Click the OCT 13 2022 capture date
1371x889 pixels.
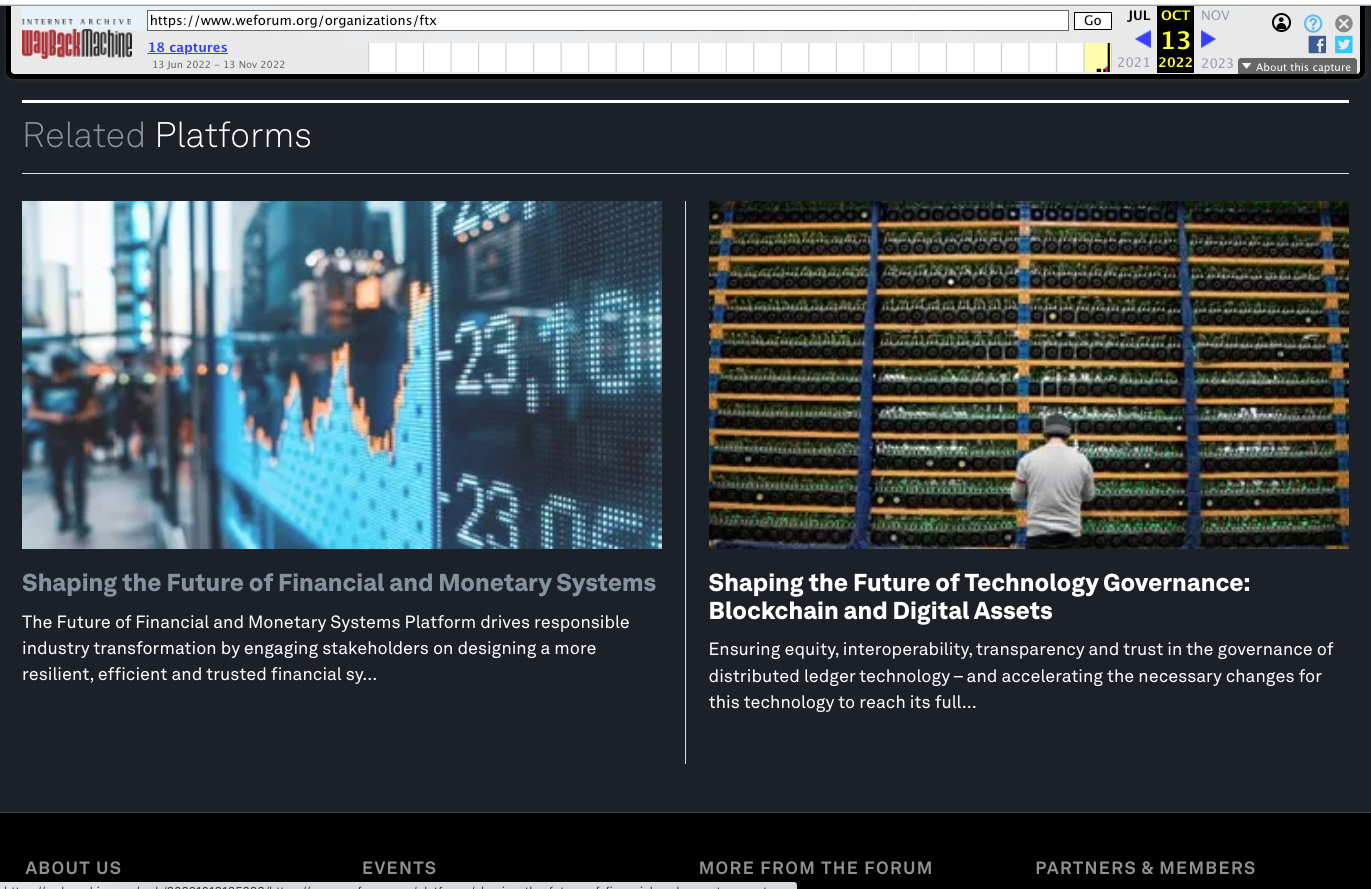[x=1175, y=39]
